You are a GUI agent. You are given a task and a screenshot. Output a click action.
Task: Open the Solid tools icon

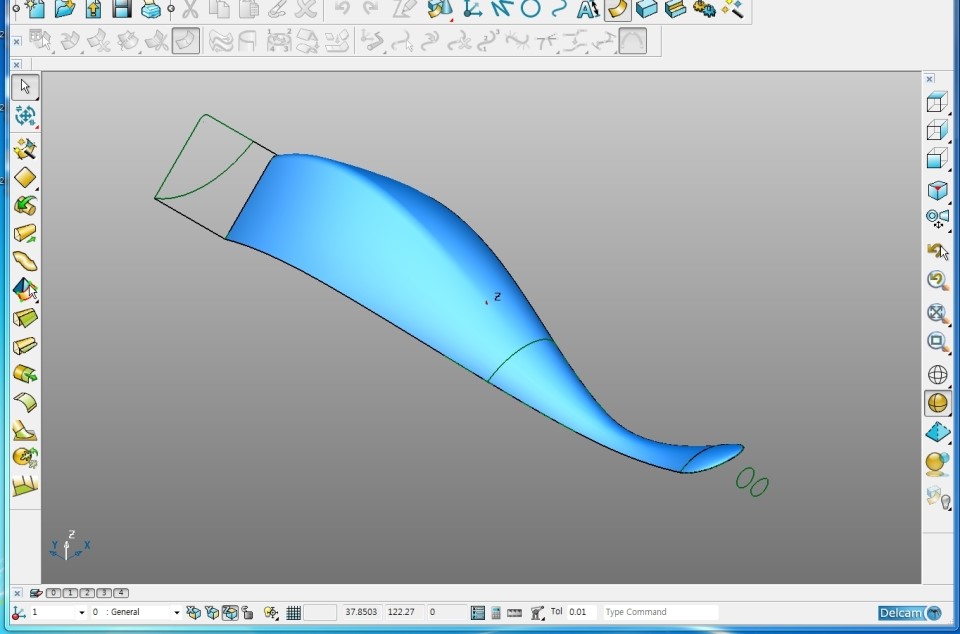tap(647, 9)
